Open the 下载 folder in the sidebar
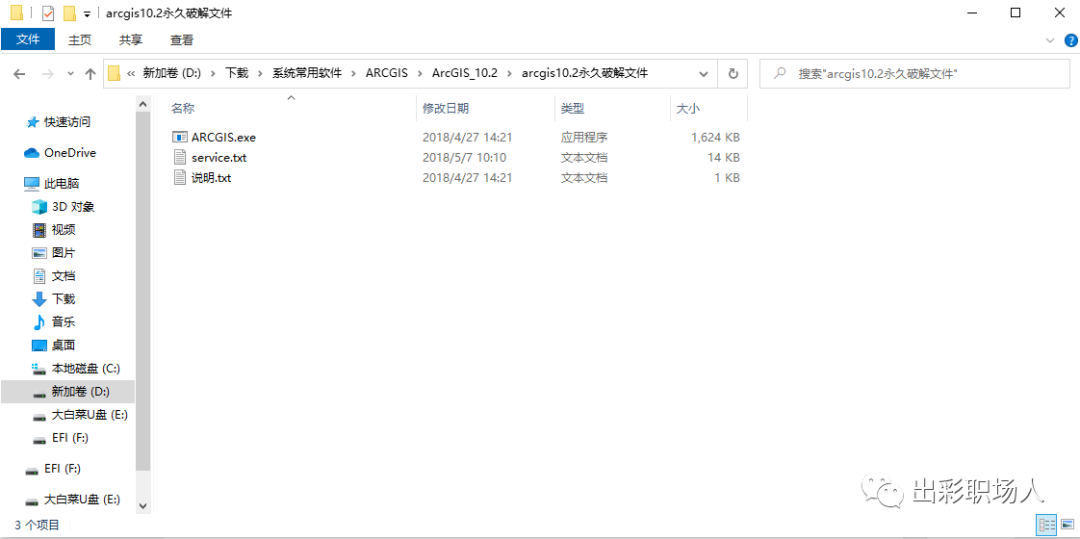1080x539 pixels. (63, 299)
